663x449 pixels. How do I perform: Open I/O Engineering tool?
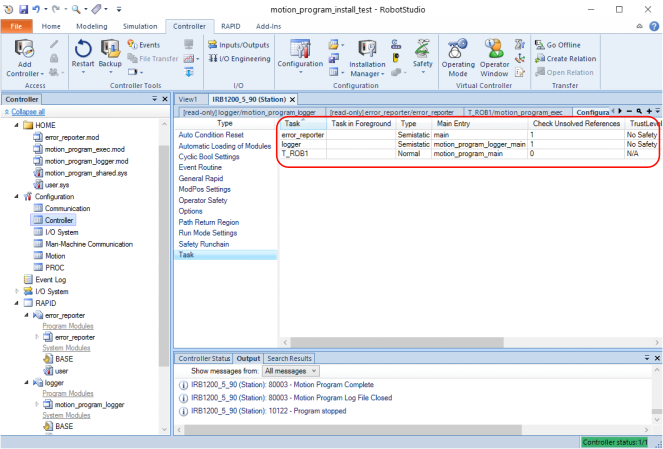coord(239,58)
